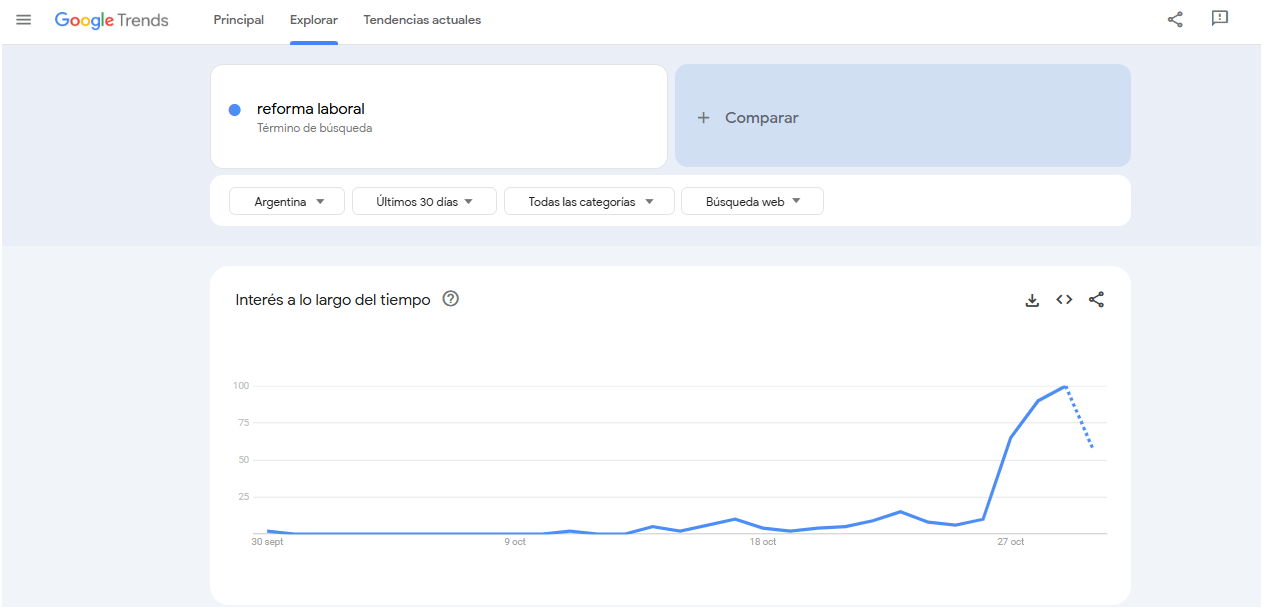Share the Trends exploration page

click(x=1174, y=18)
